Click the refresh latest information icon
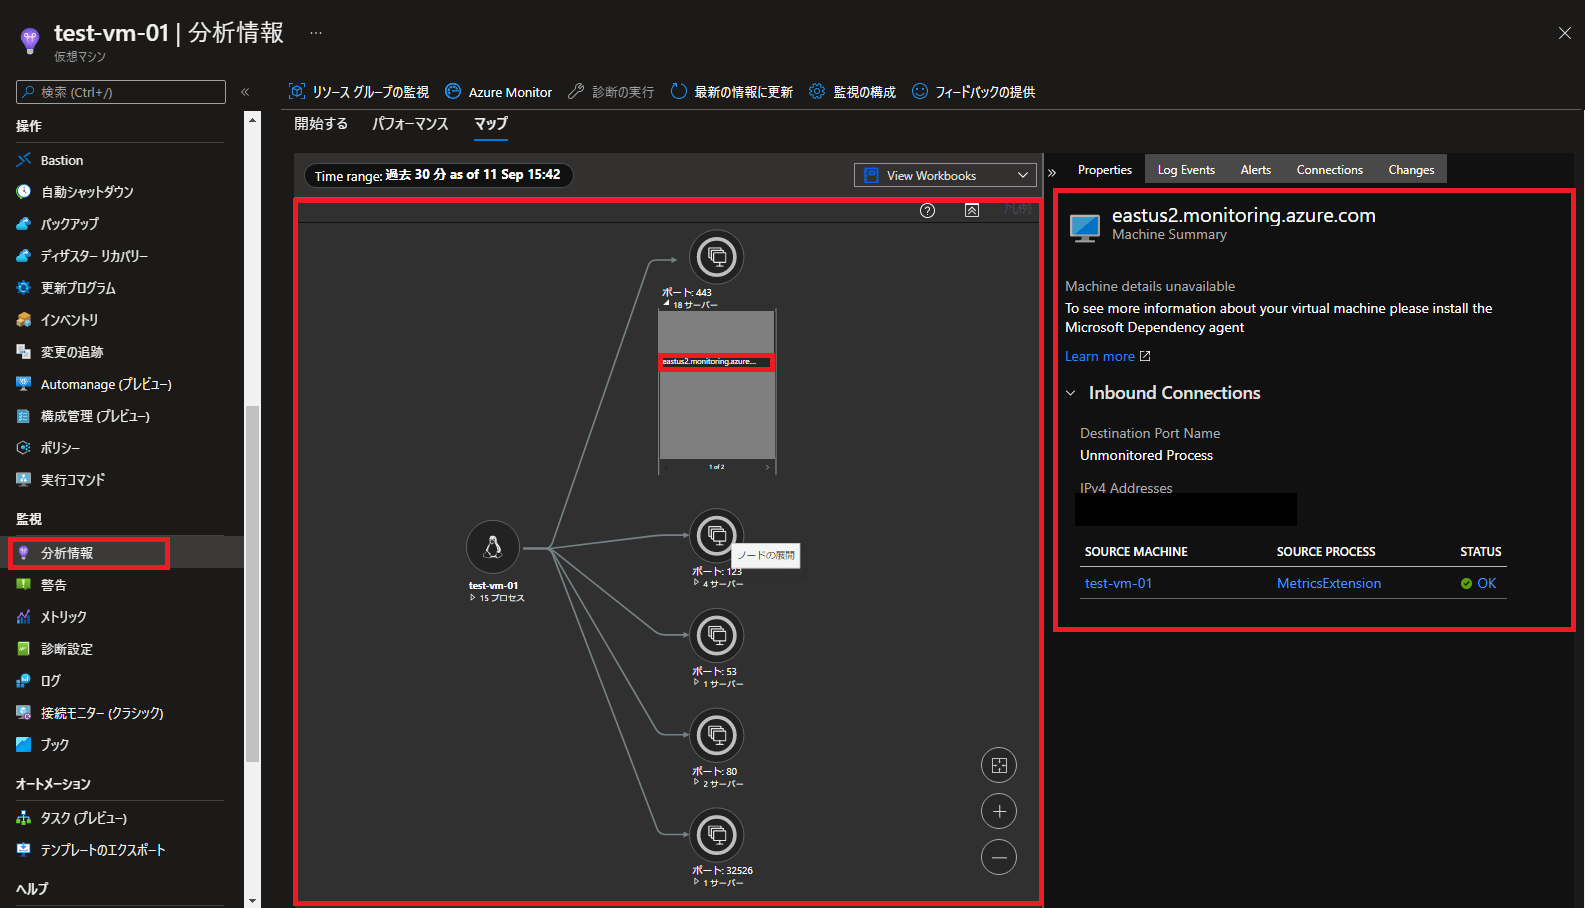This screenshot has height=908, width=1585. [679, 91]
